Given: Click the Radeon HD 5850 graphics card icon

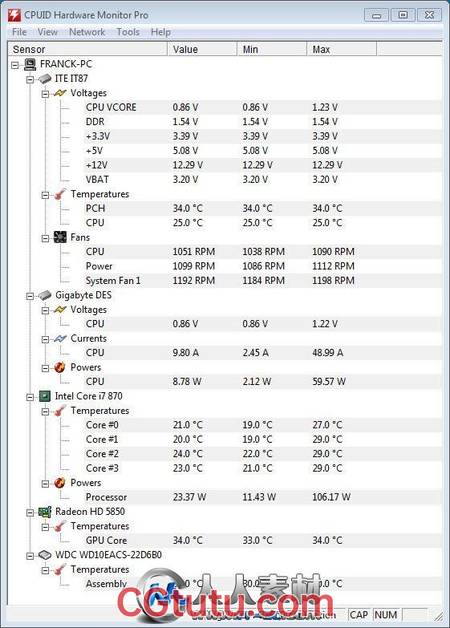Looking at the screenshot, I should pyautogui.click(x=45, y=512).
